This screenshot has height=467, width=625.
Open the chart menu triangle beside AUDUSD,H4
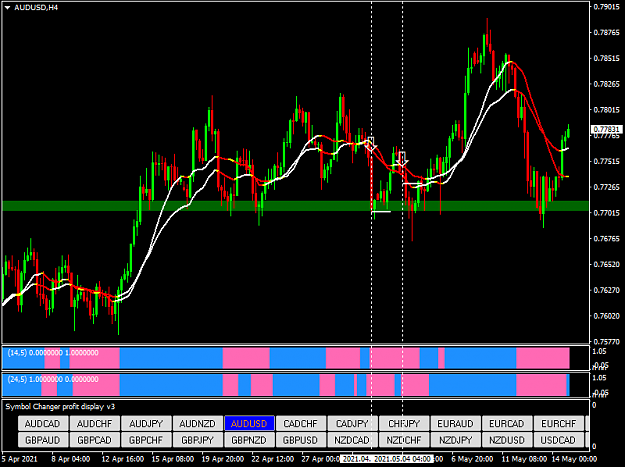pyautogui.click(x=8, y=8)
